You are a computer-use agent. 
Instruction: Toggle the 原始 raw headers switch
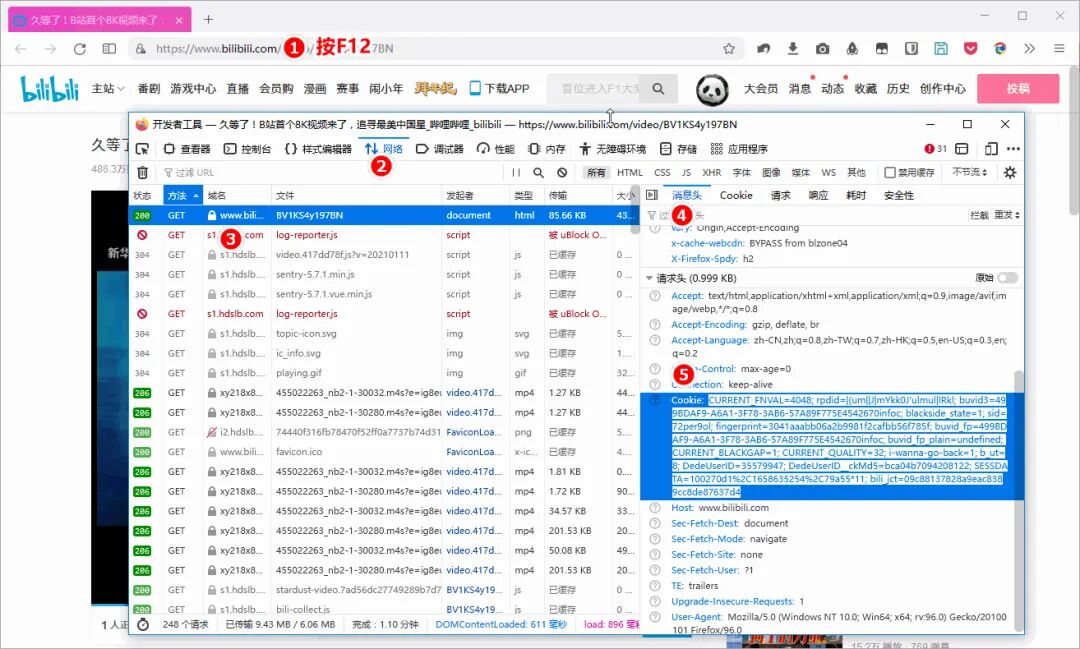[x=1007, y=278]
